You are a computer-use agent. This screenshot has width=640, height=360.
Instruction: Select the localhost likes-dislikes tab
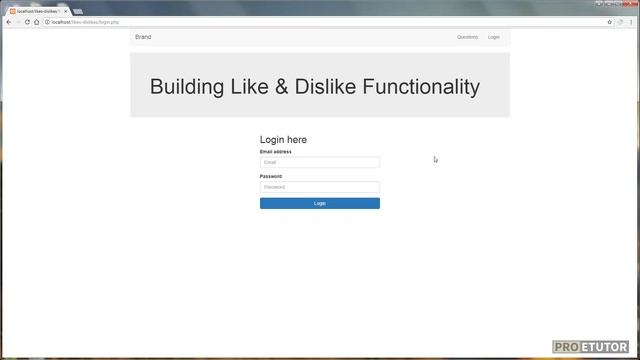pyautogui.click(x=38, y=11)
